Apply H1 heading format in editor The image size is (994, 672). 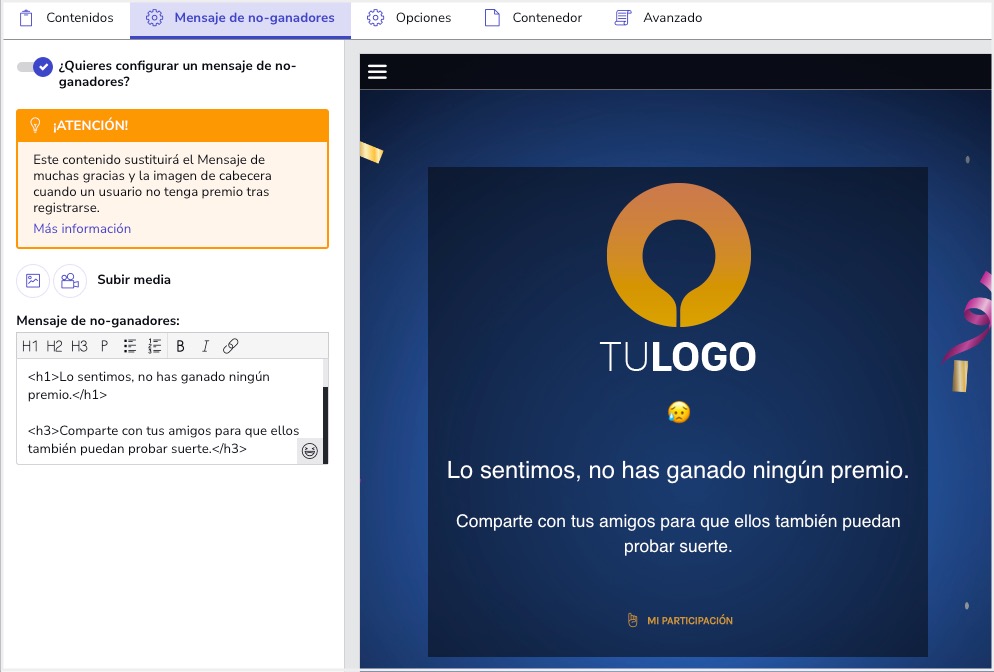click(x=30, y=346)
